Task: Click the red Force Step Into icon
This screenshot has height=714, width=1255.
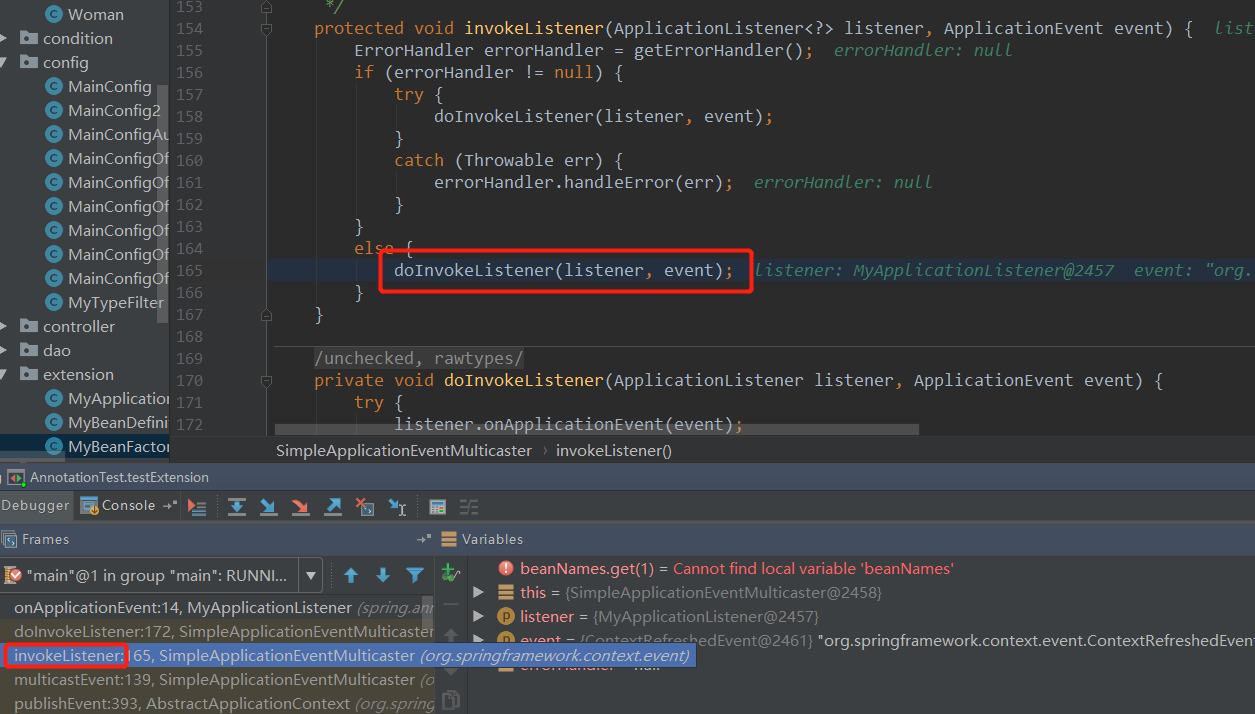Action: (x=300, y=507)
